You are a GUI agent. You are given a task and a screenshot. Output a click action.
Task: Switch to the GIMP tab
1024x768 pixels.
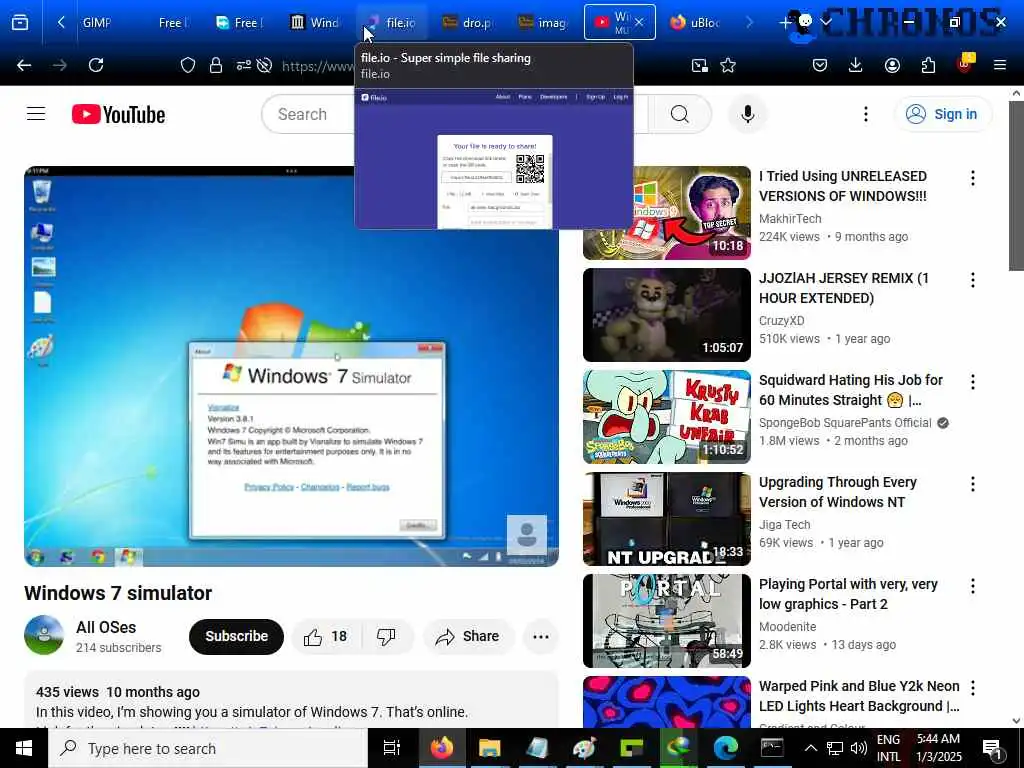coord(97,23)
